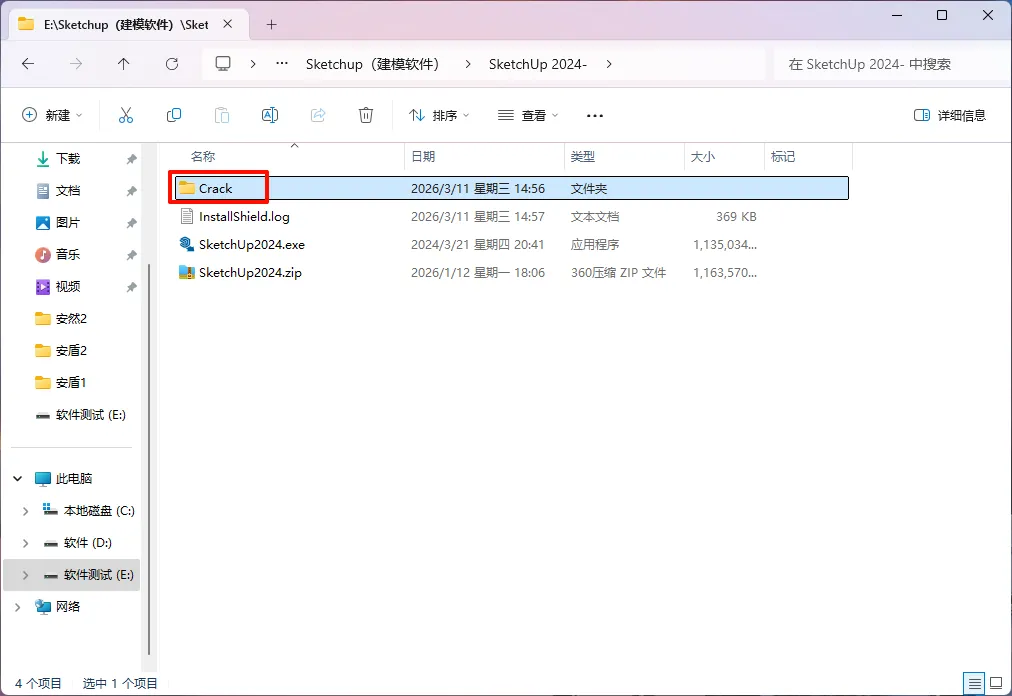Viewport: 1012px width, 696px height.
Task: Select the SketchUp2024.exe application
Action: coord(511,244)
